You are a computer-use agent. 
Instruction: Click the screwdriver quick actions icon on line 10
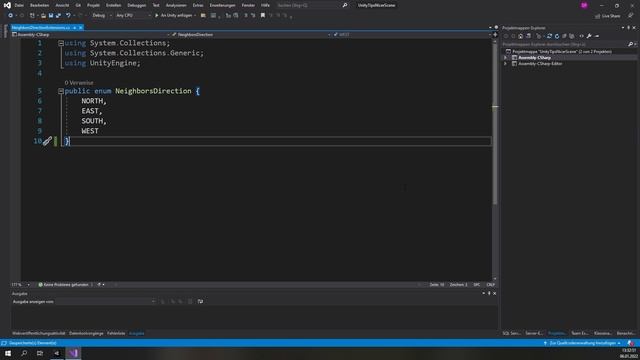click(47, 141)
